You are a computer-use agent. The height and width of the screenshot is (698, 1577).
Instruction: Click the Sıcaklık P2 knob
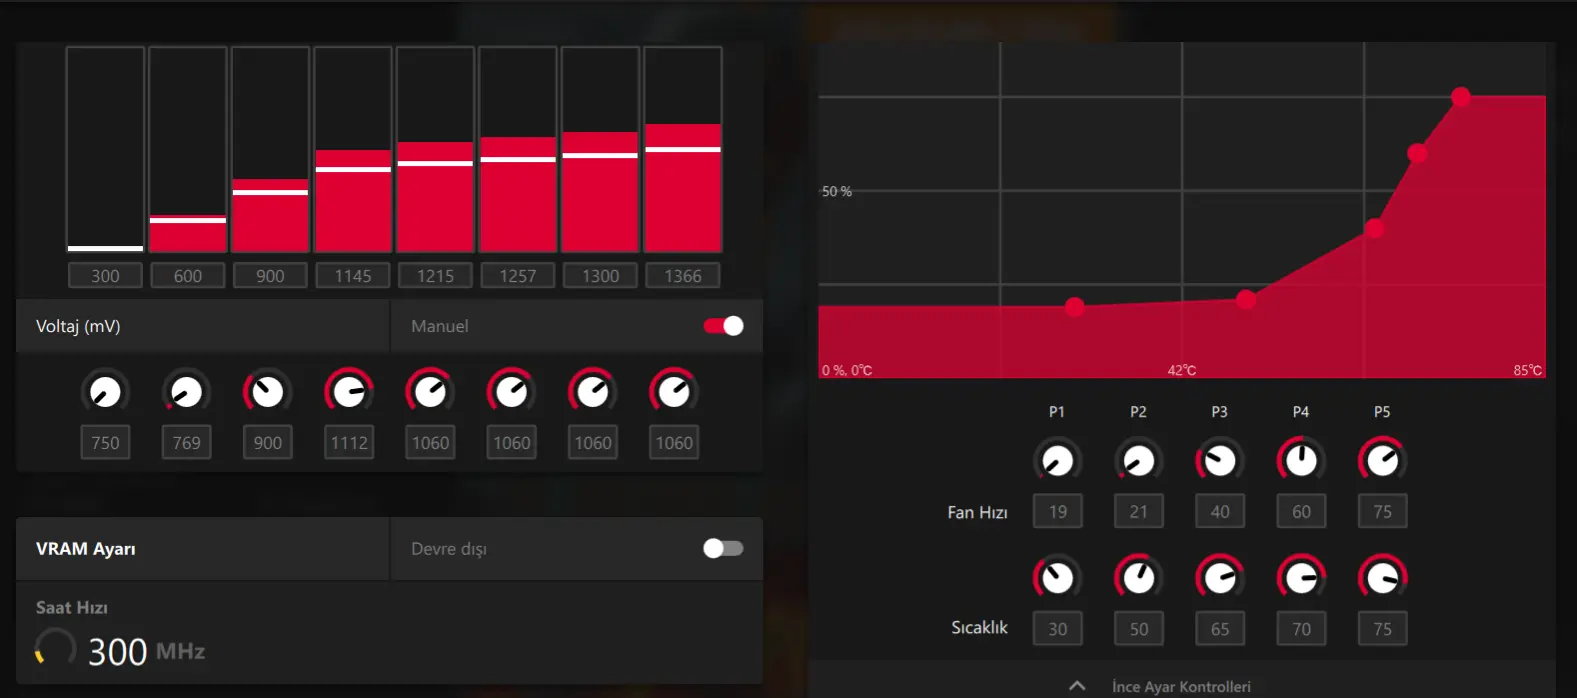click(1138, 577)
